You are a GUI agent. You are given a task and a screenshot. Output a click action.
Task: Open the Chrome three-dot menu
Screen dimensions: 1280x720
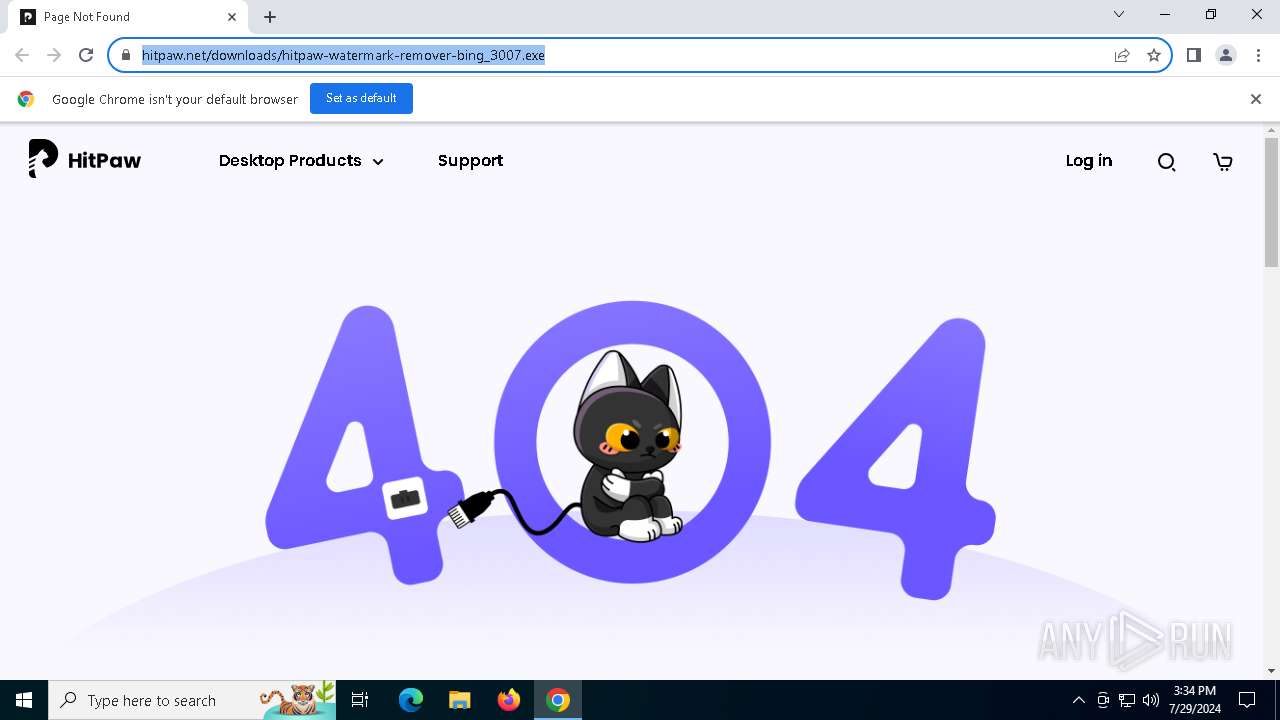click(x=1259, y=55)
